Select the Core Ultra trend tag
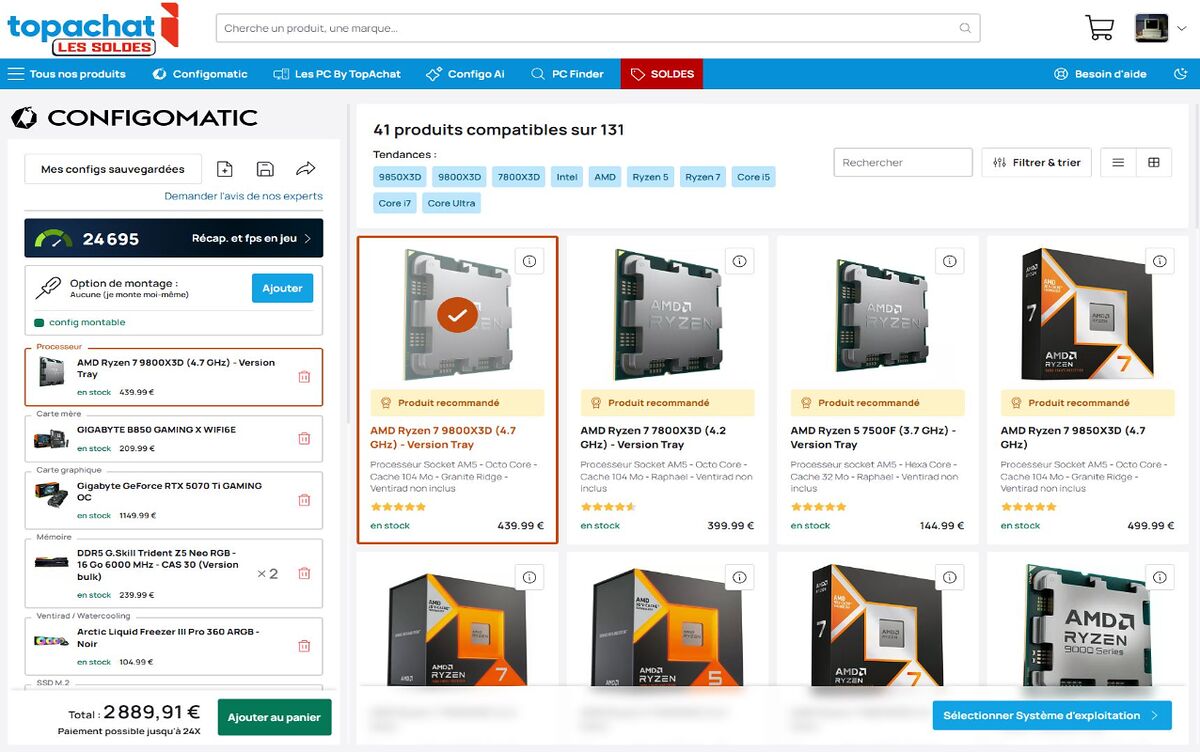 pos(452,203)
